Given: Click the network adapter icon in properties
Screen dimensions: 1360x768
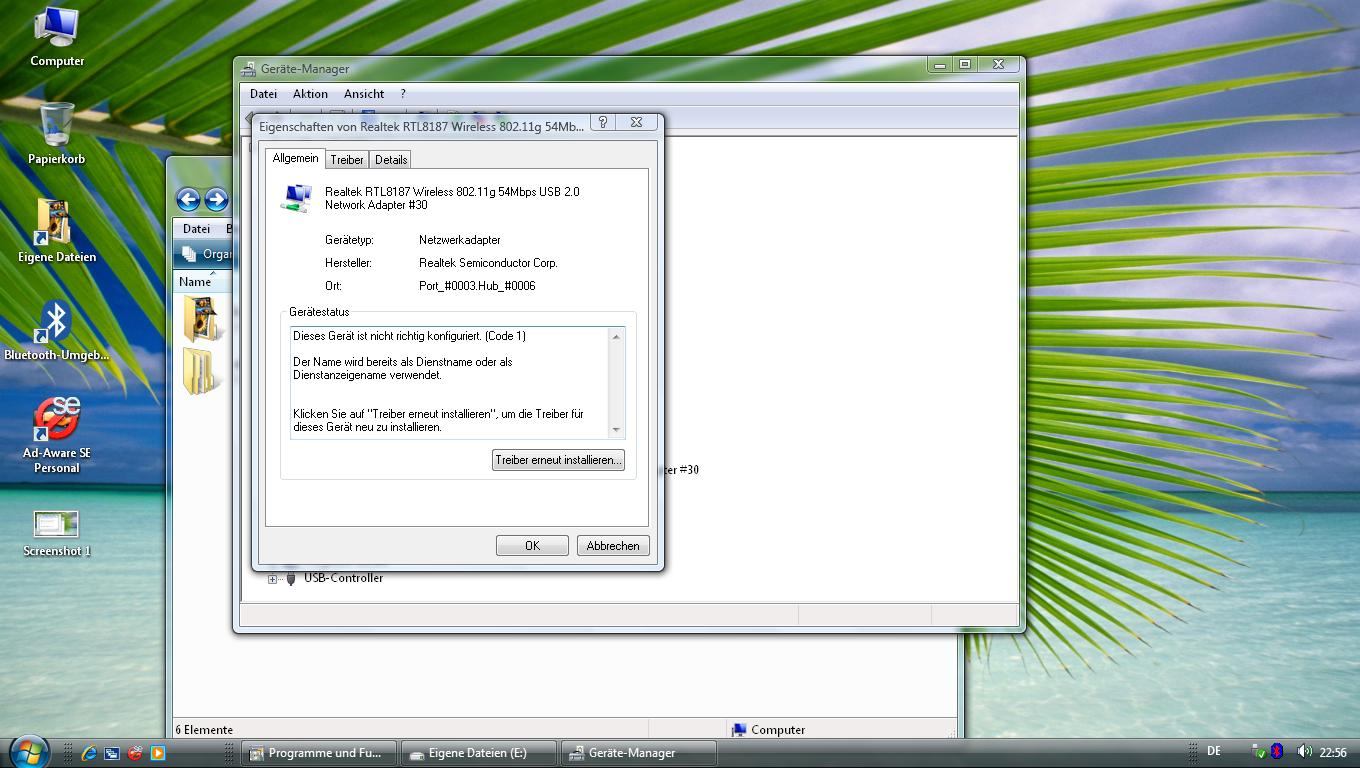Looking at the screenshot, I should (296, 198).
